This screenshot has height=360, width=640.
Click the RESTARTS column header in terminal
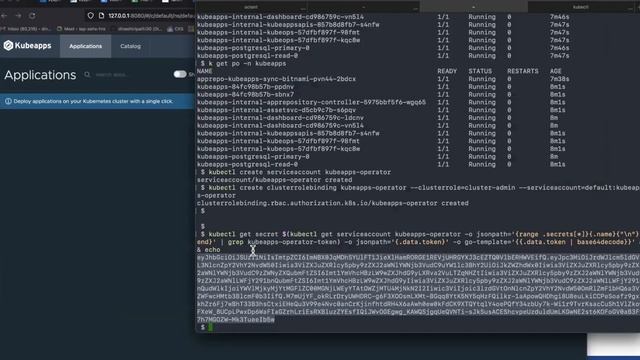point(522,71)
